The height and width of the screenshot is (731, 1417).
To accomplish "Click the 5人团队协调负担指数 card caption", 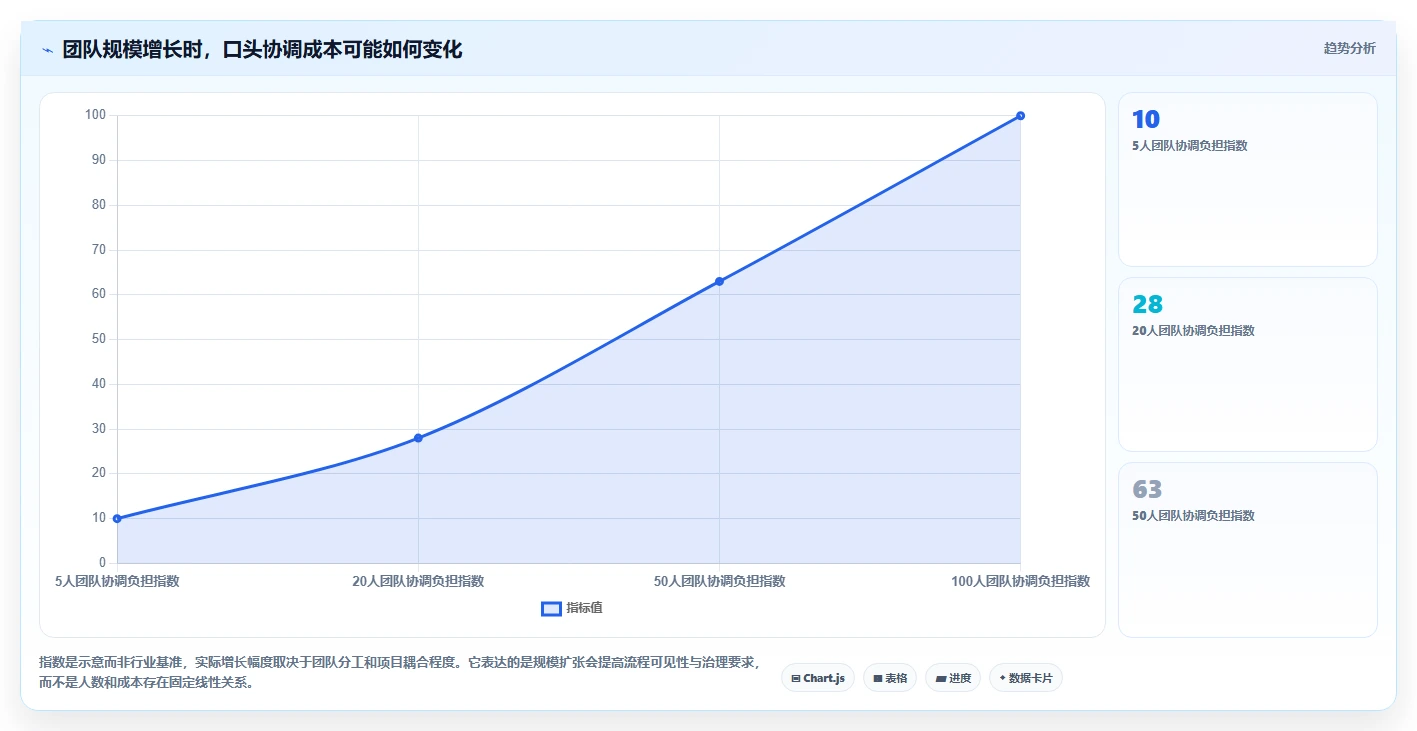I will 1190,146.
